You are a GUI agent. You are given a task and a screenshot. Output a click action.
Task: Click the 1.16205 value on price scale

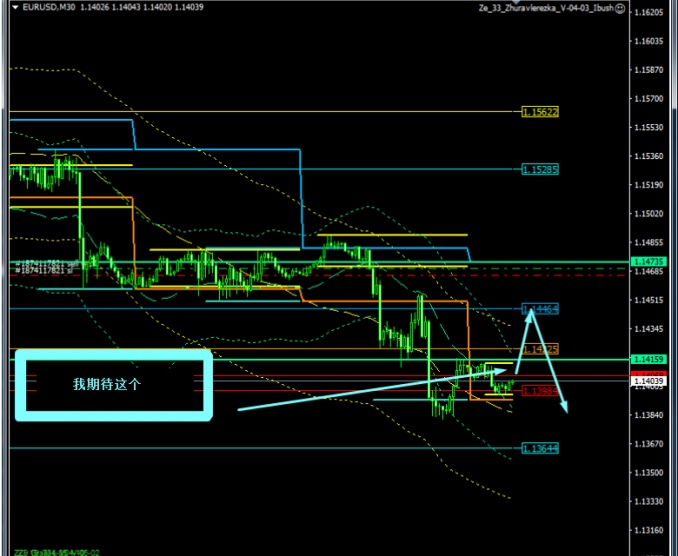[x=650, y=13]
